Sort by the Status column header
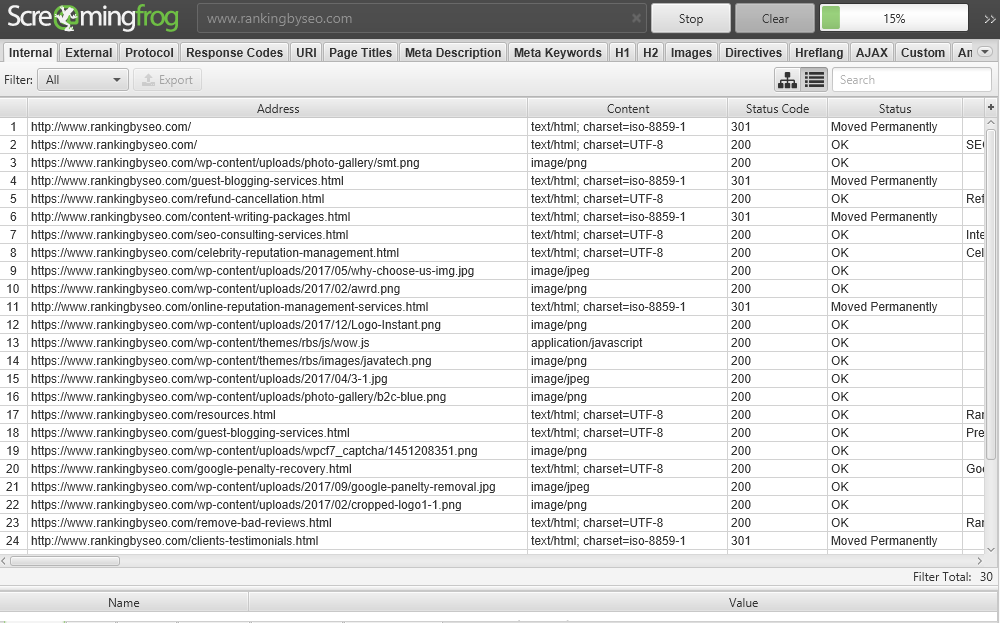Viewport: 1000px width, 623px height. pos(895,108)
